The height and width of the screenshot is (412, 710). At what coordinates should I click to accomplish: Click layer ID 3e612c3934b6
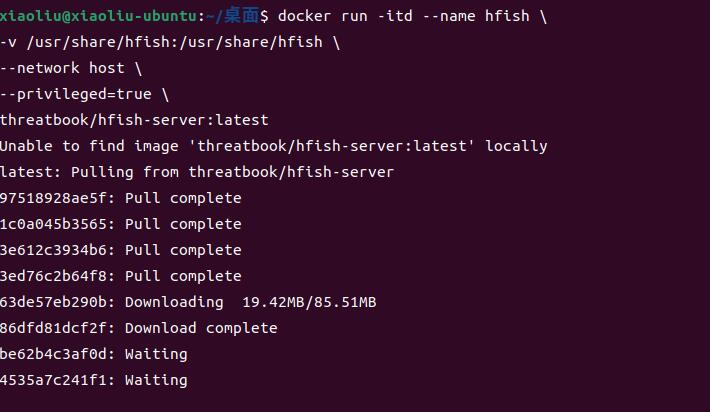pyautogui.click(x=57, y=250)
